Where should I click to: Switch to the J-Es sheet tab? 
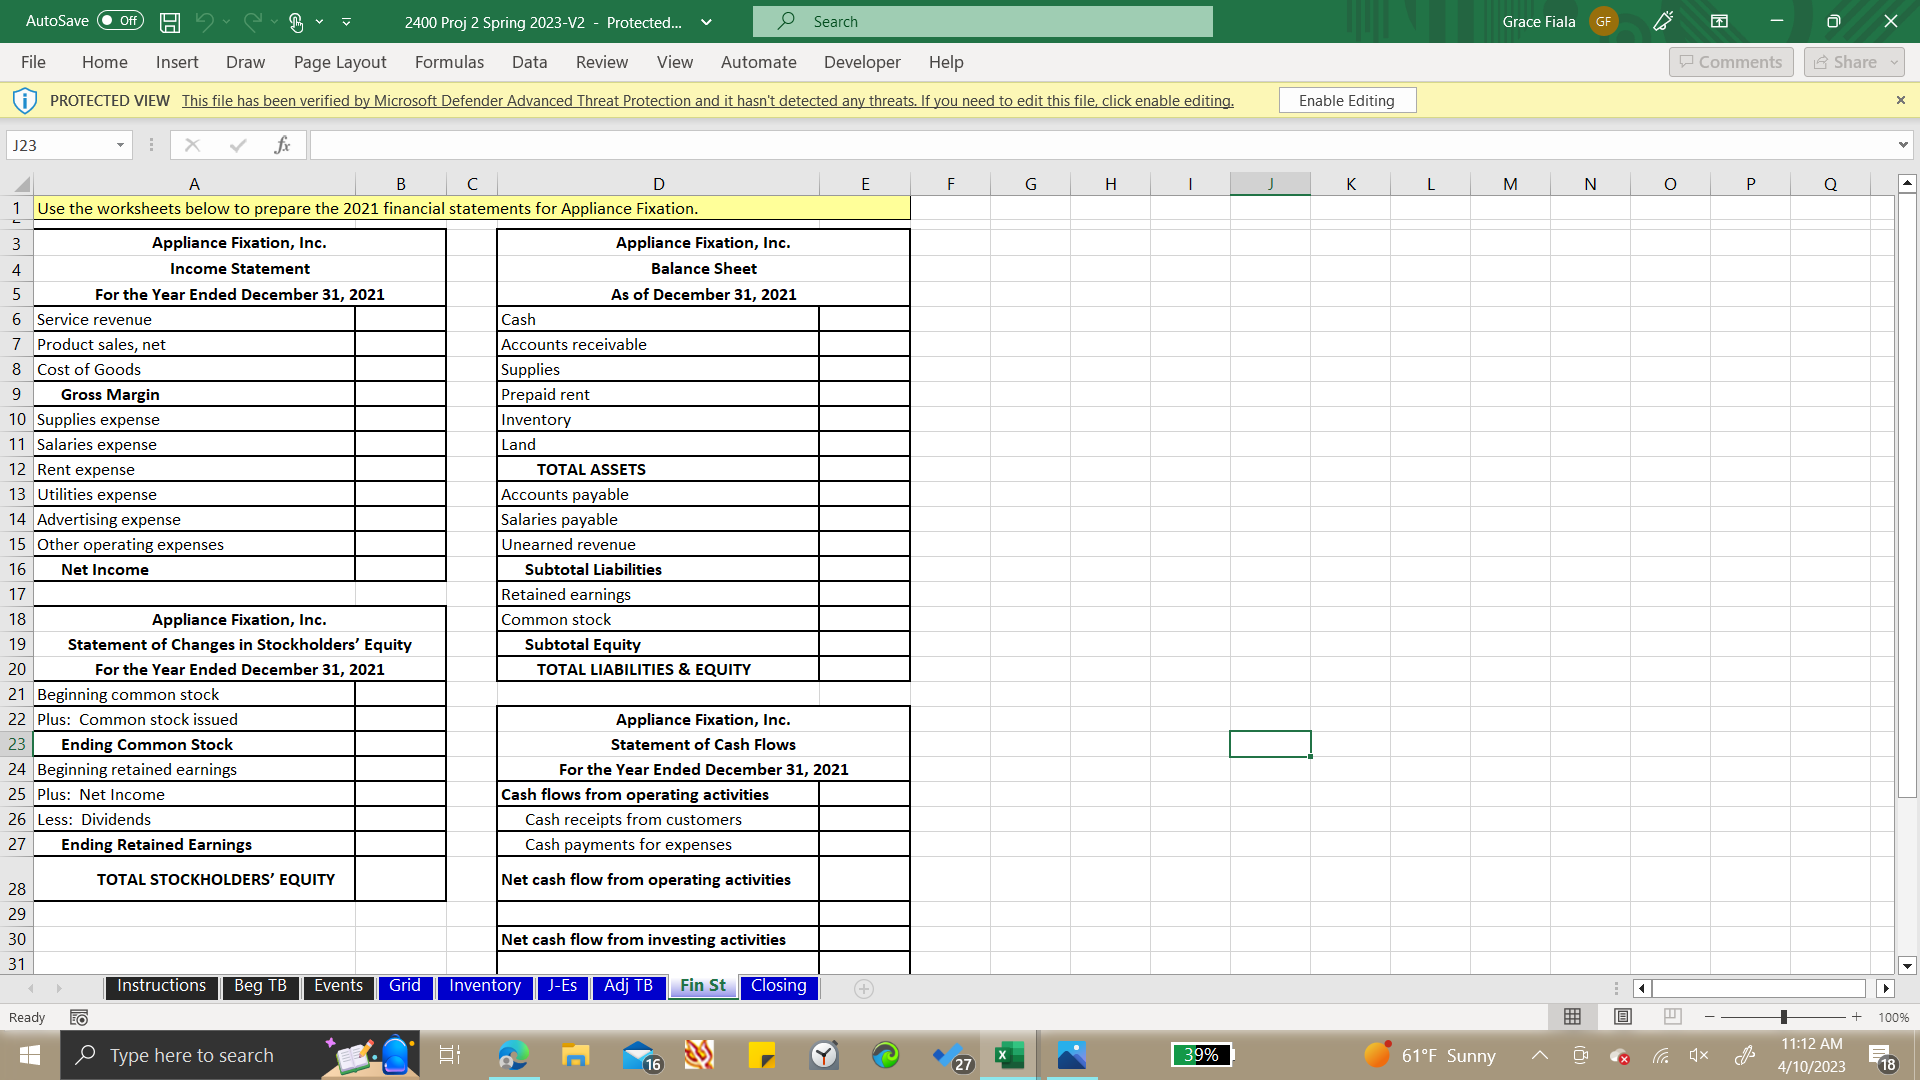point(562,986)
